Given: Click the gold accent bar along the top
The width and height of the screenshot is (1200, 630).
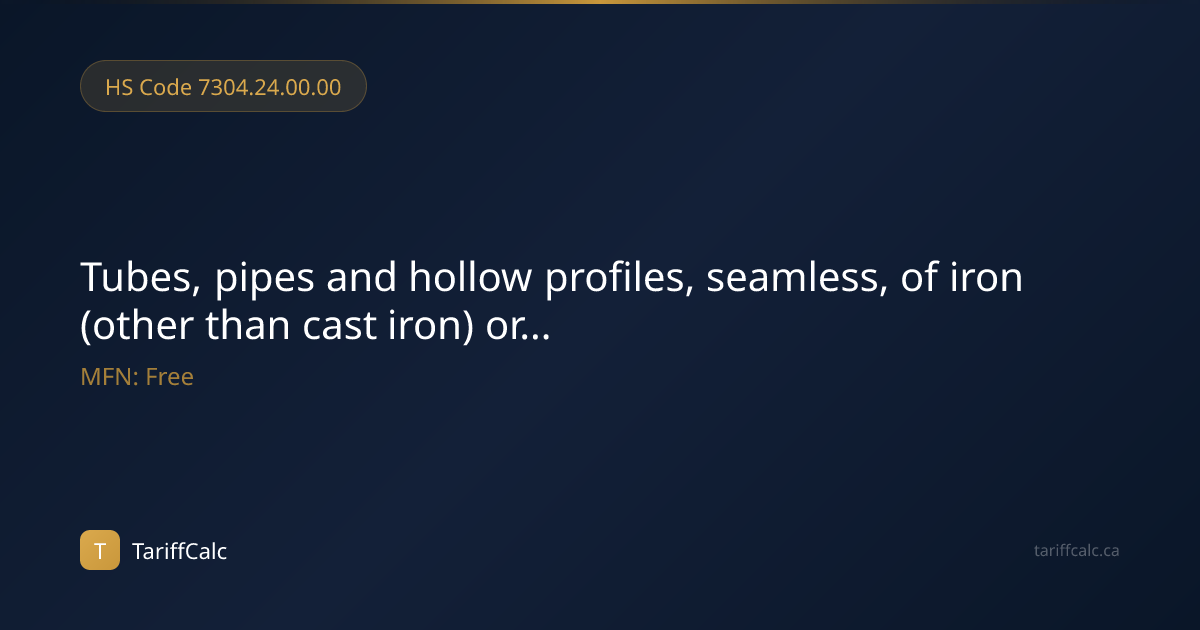Looking at the screenshot, I should (600, 2).
